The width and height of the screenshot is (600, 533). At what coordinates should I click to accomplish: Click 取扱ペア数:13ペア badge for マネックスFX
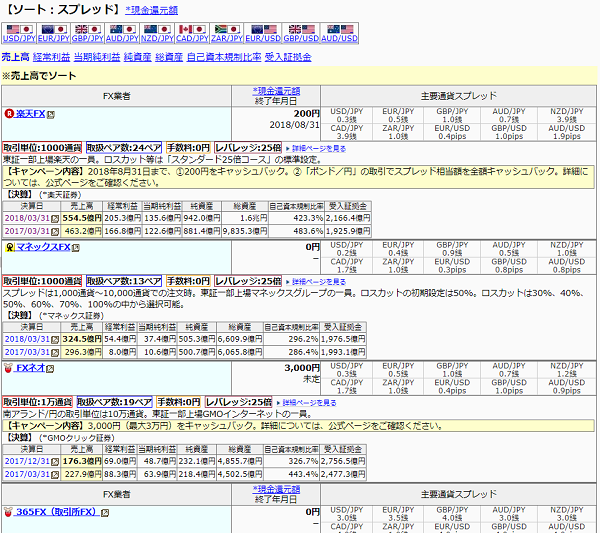[124, 281]
